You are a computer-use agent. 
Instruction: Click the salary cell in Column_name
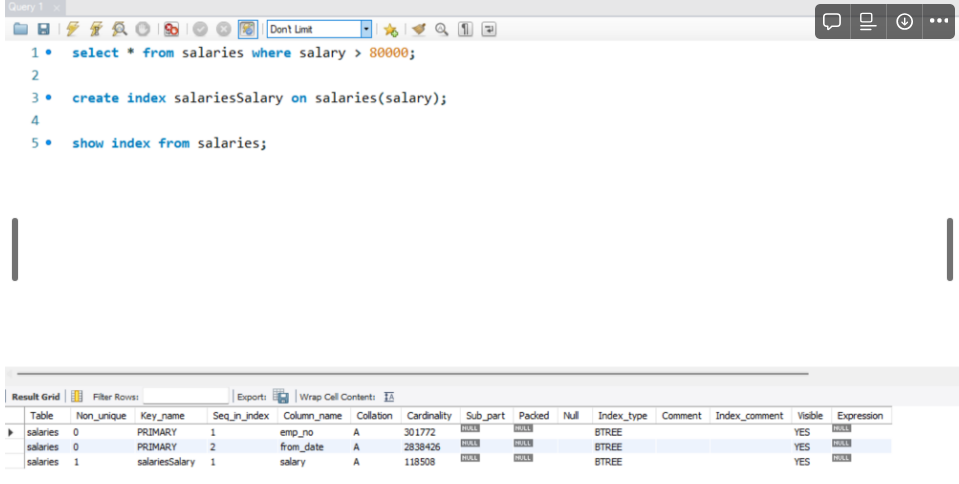(292, 462)
